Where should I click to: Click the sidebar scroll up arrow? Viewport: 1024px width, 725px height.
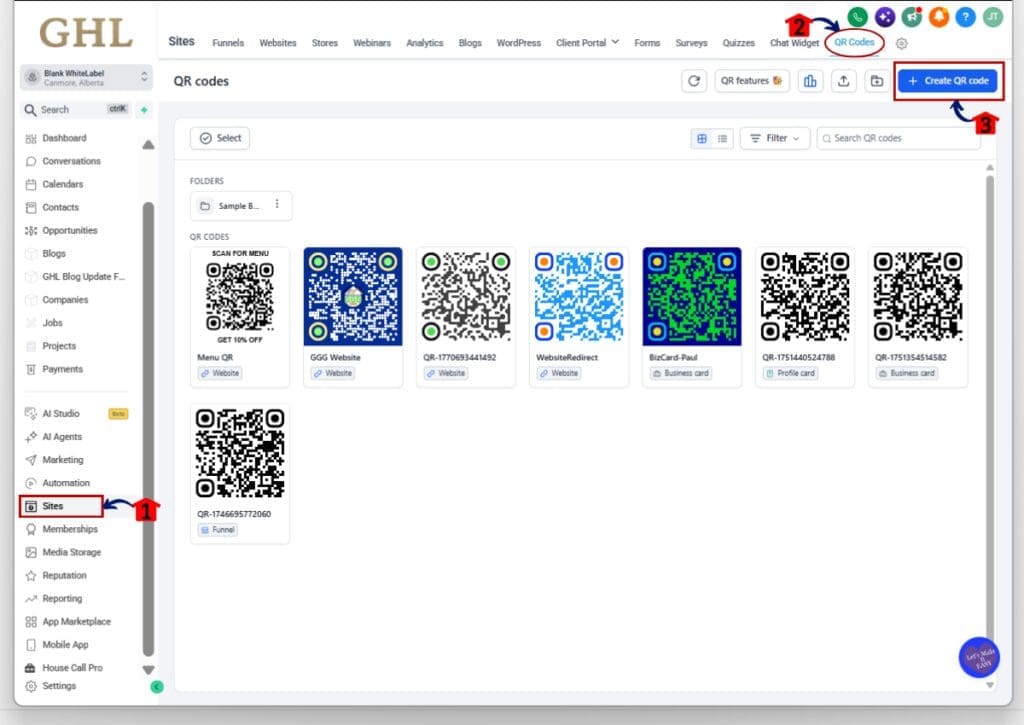point(148,145)
